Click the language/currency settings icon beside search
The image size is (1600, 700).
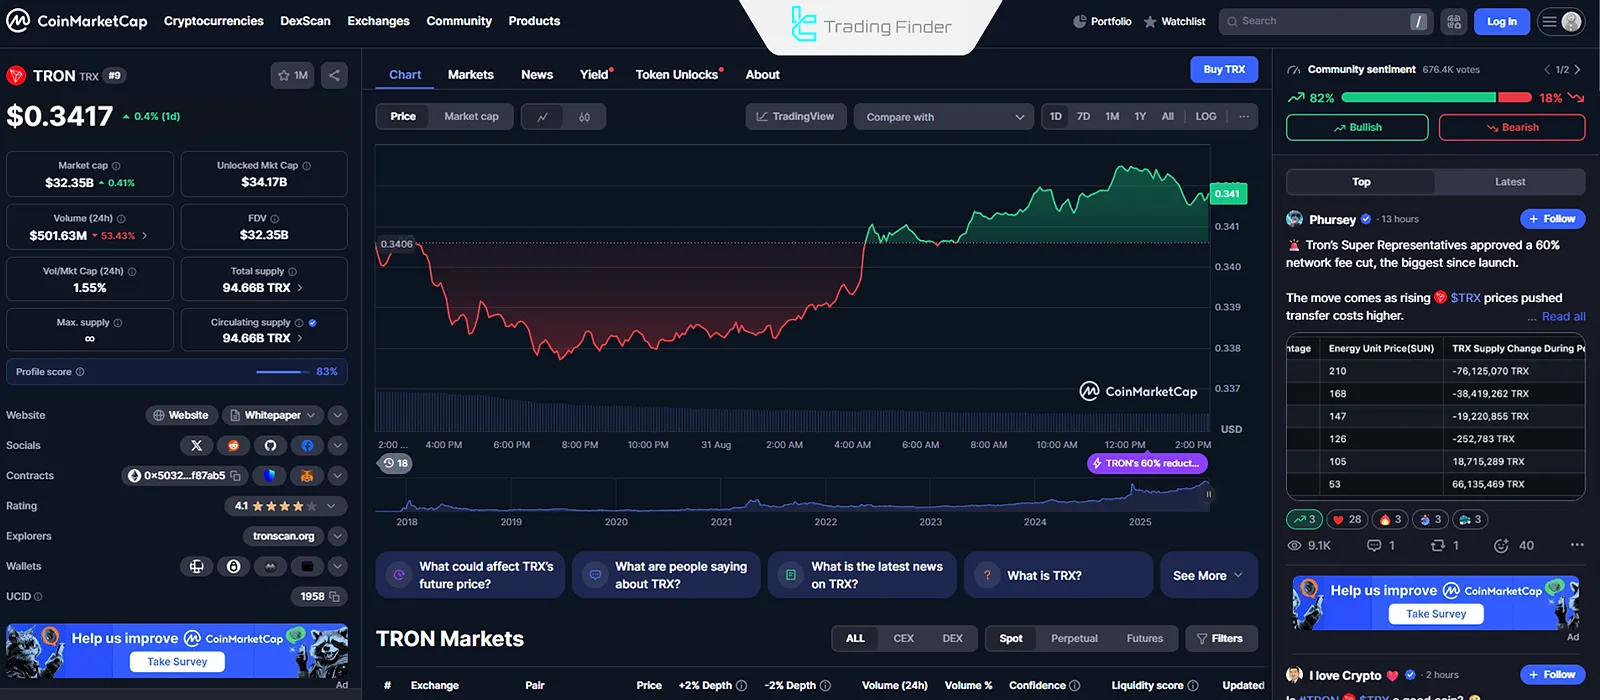[x=1454, y=21]
